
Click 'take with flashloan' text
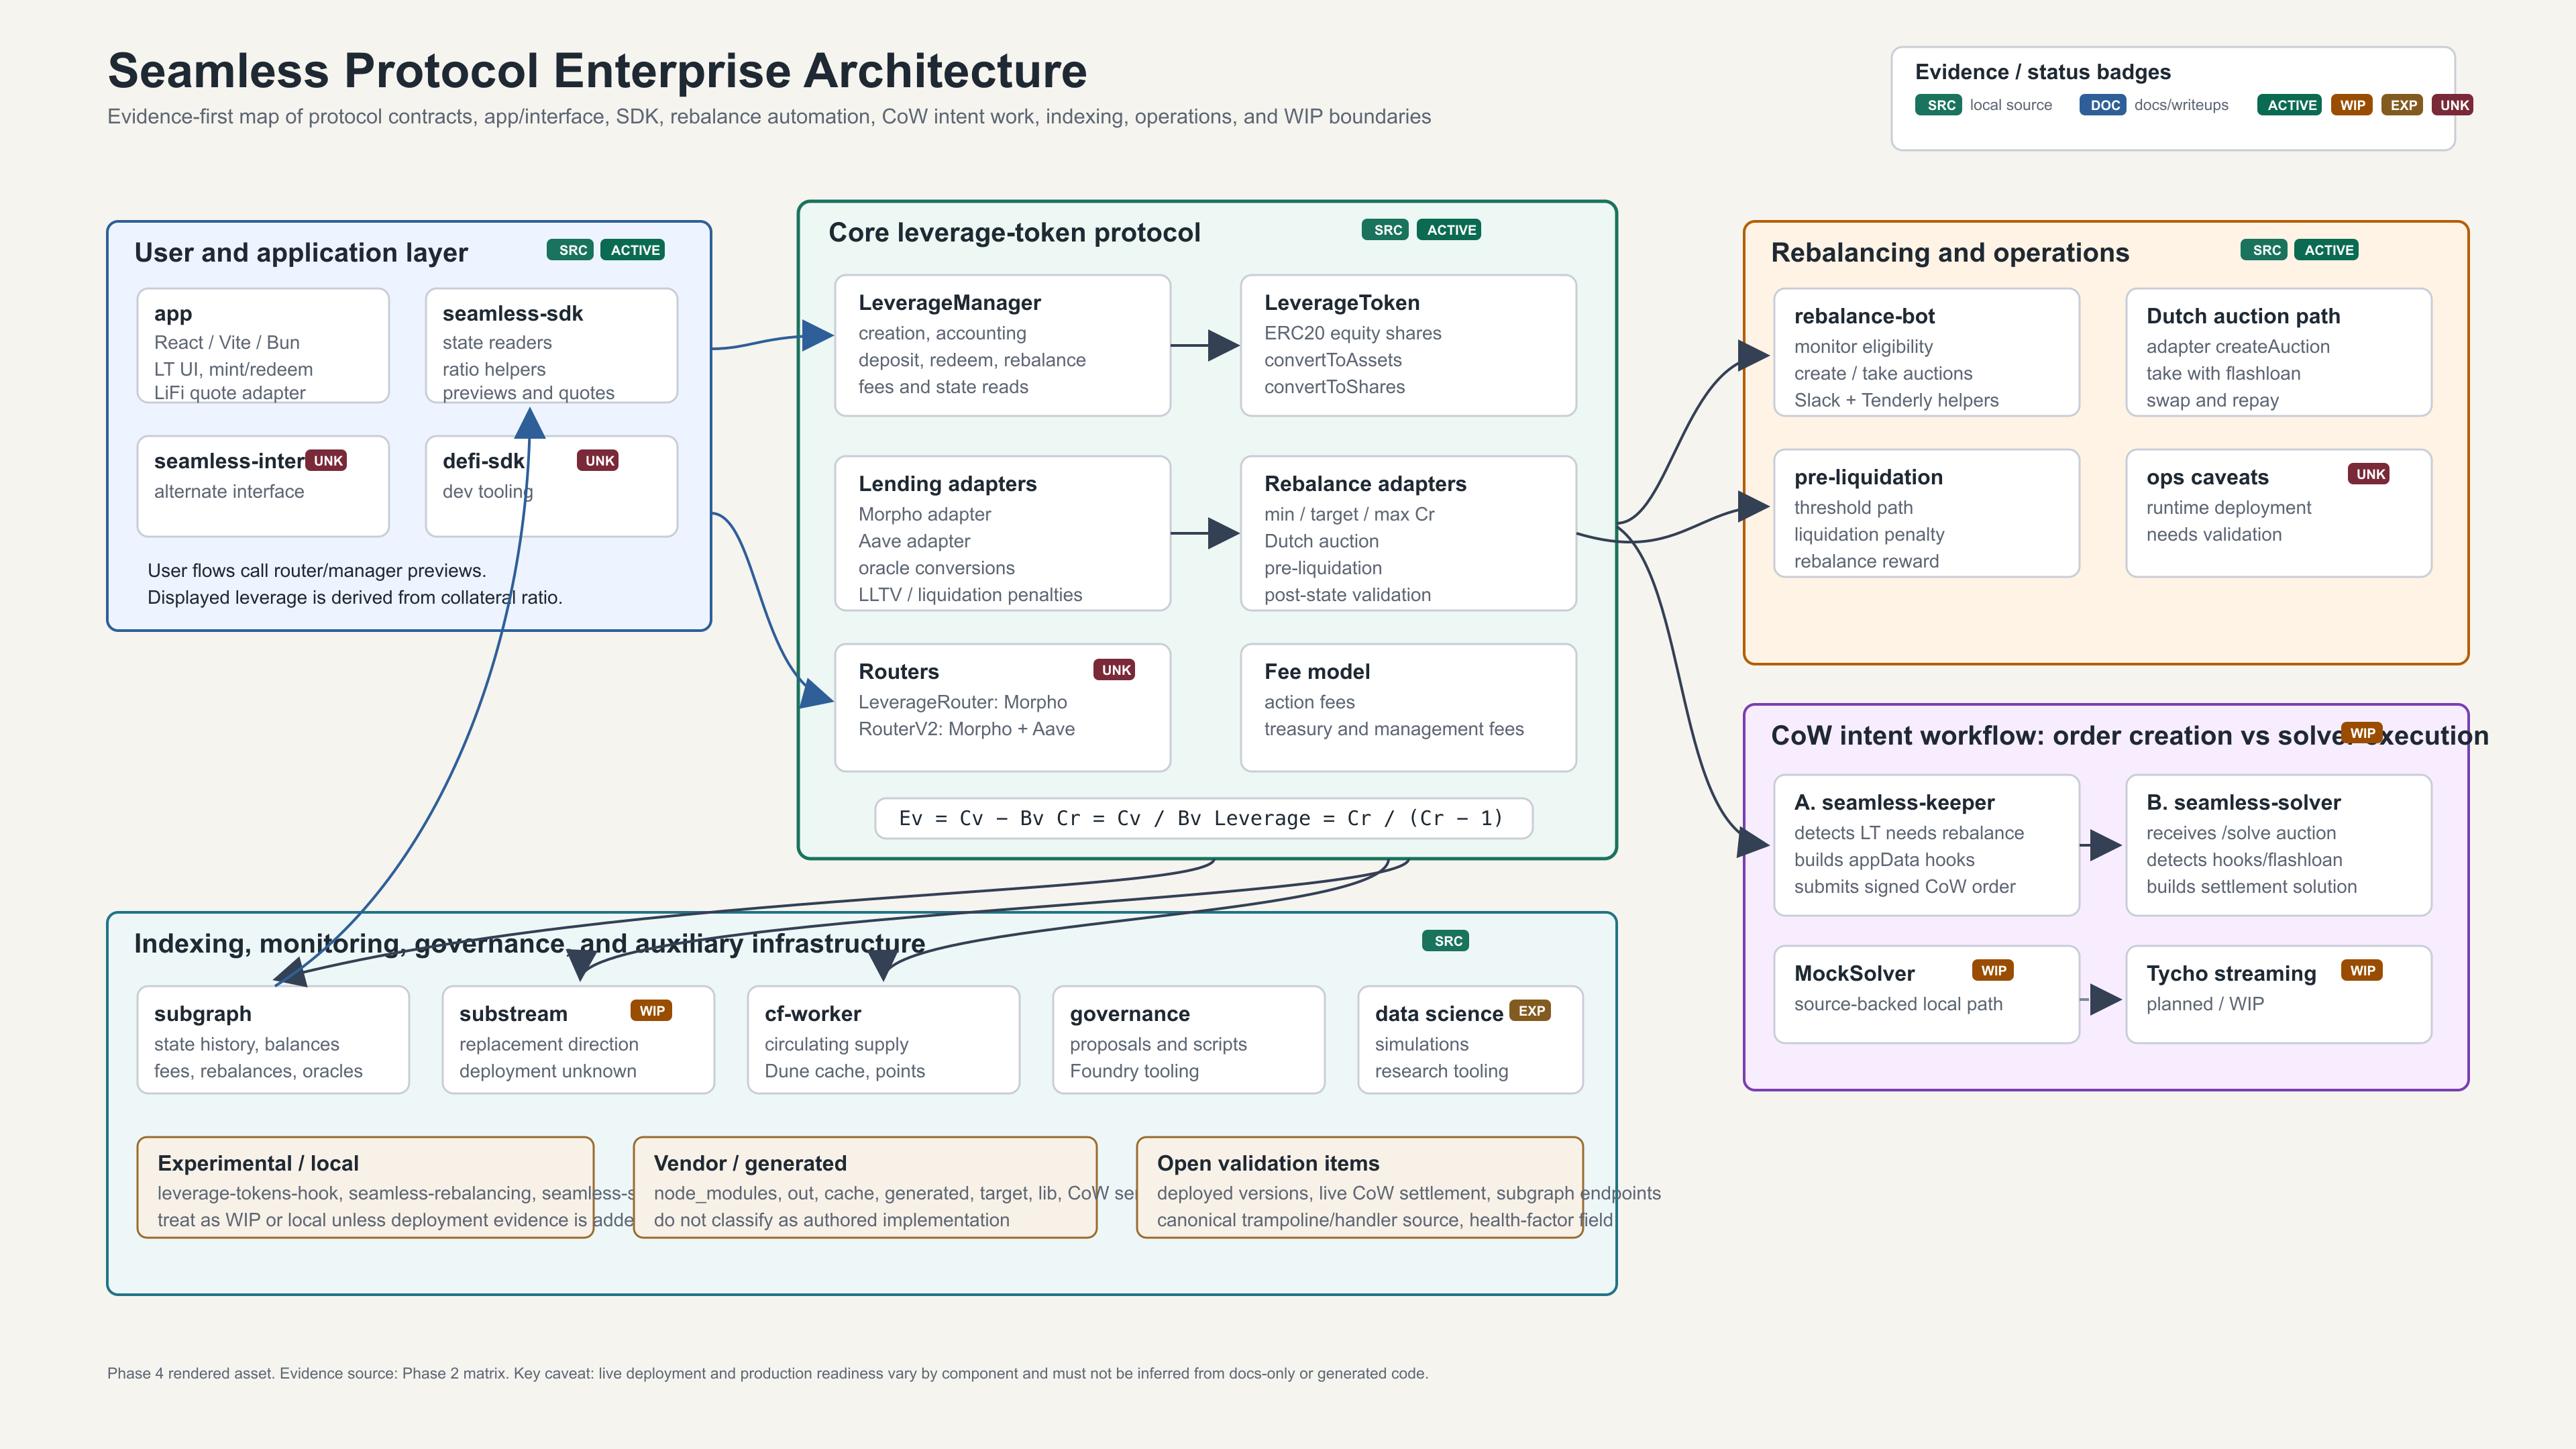(x=2223, y=373)
